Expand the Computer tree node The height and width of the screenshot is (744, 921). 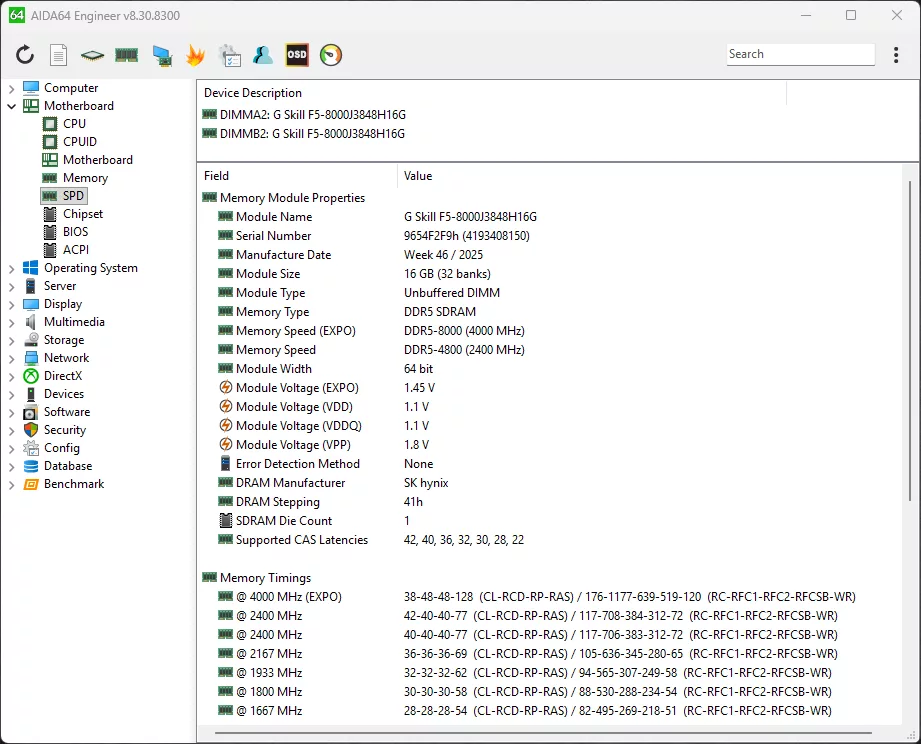(x=11, y=89)
